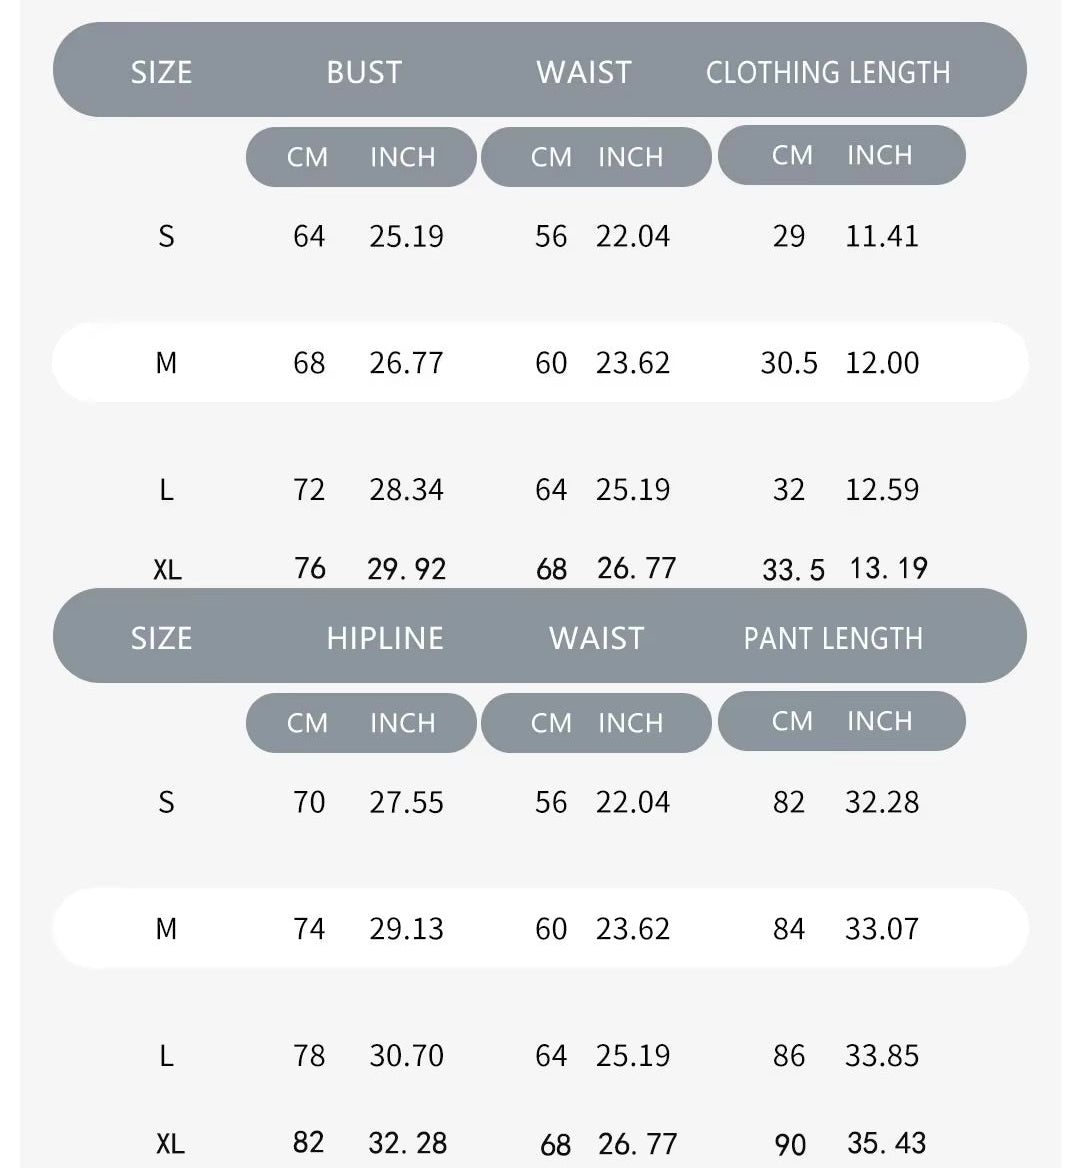Click the CM label under PANT LENGTH
This screenshot has width=1080, height=1168.
[792, 721]
